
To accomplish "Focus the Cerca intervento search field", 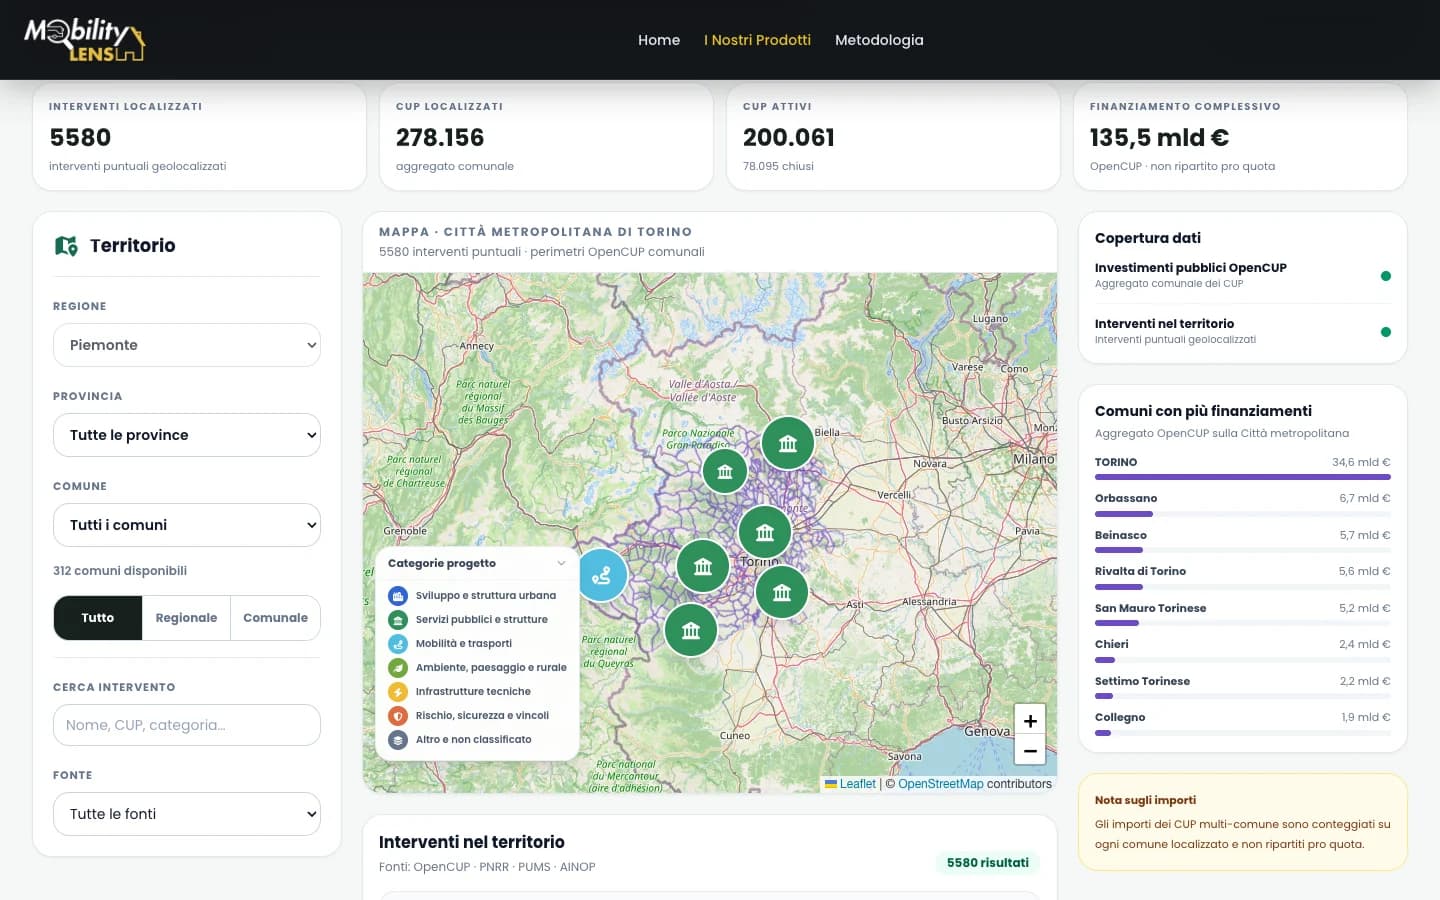I will [187, 725].
